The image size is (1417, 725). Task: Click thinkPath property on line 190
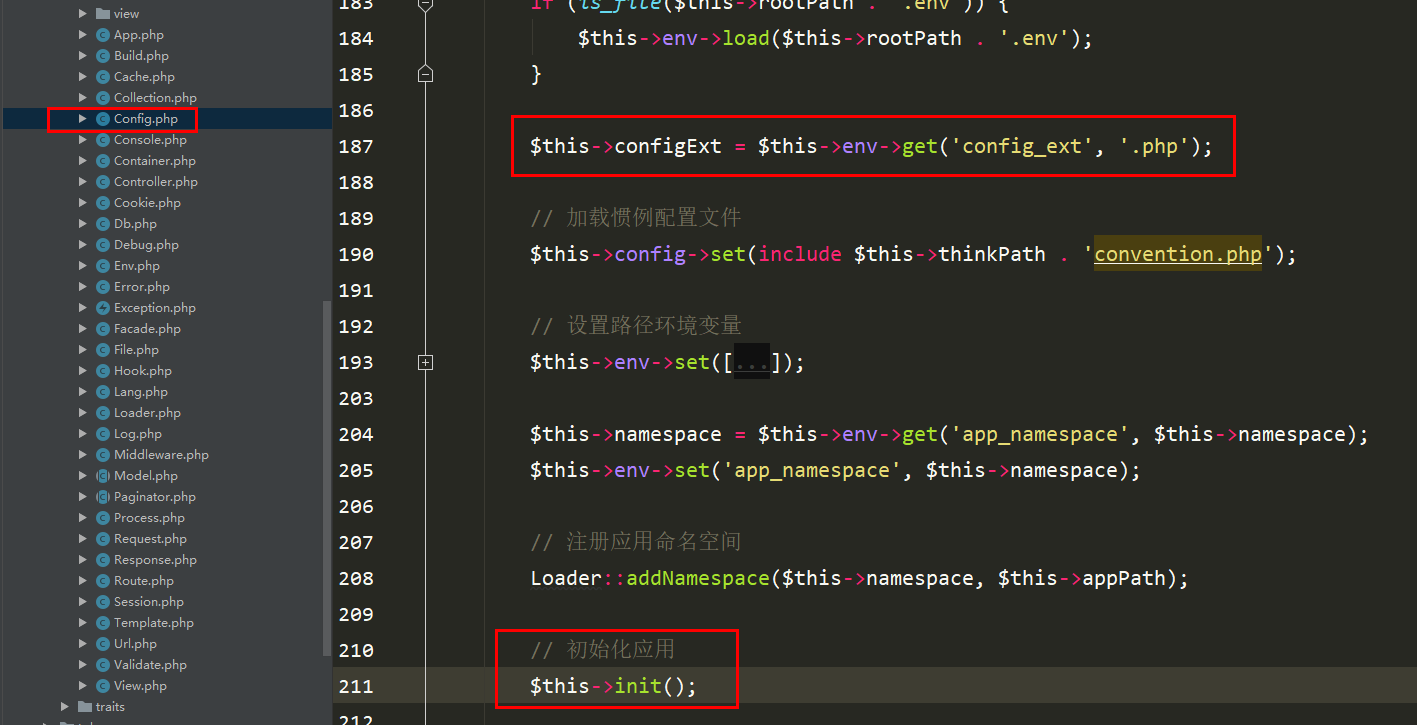(992, 254)
